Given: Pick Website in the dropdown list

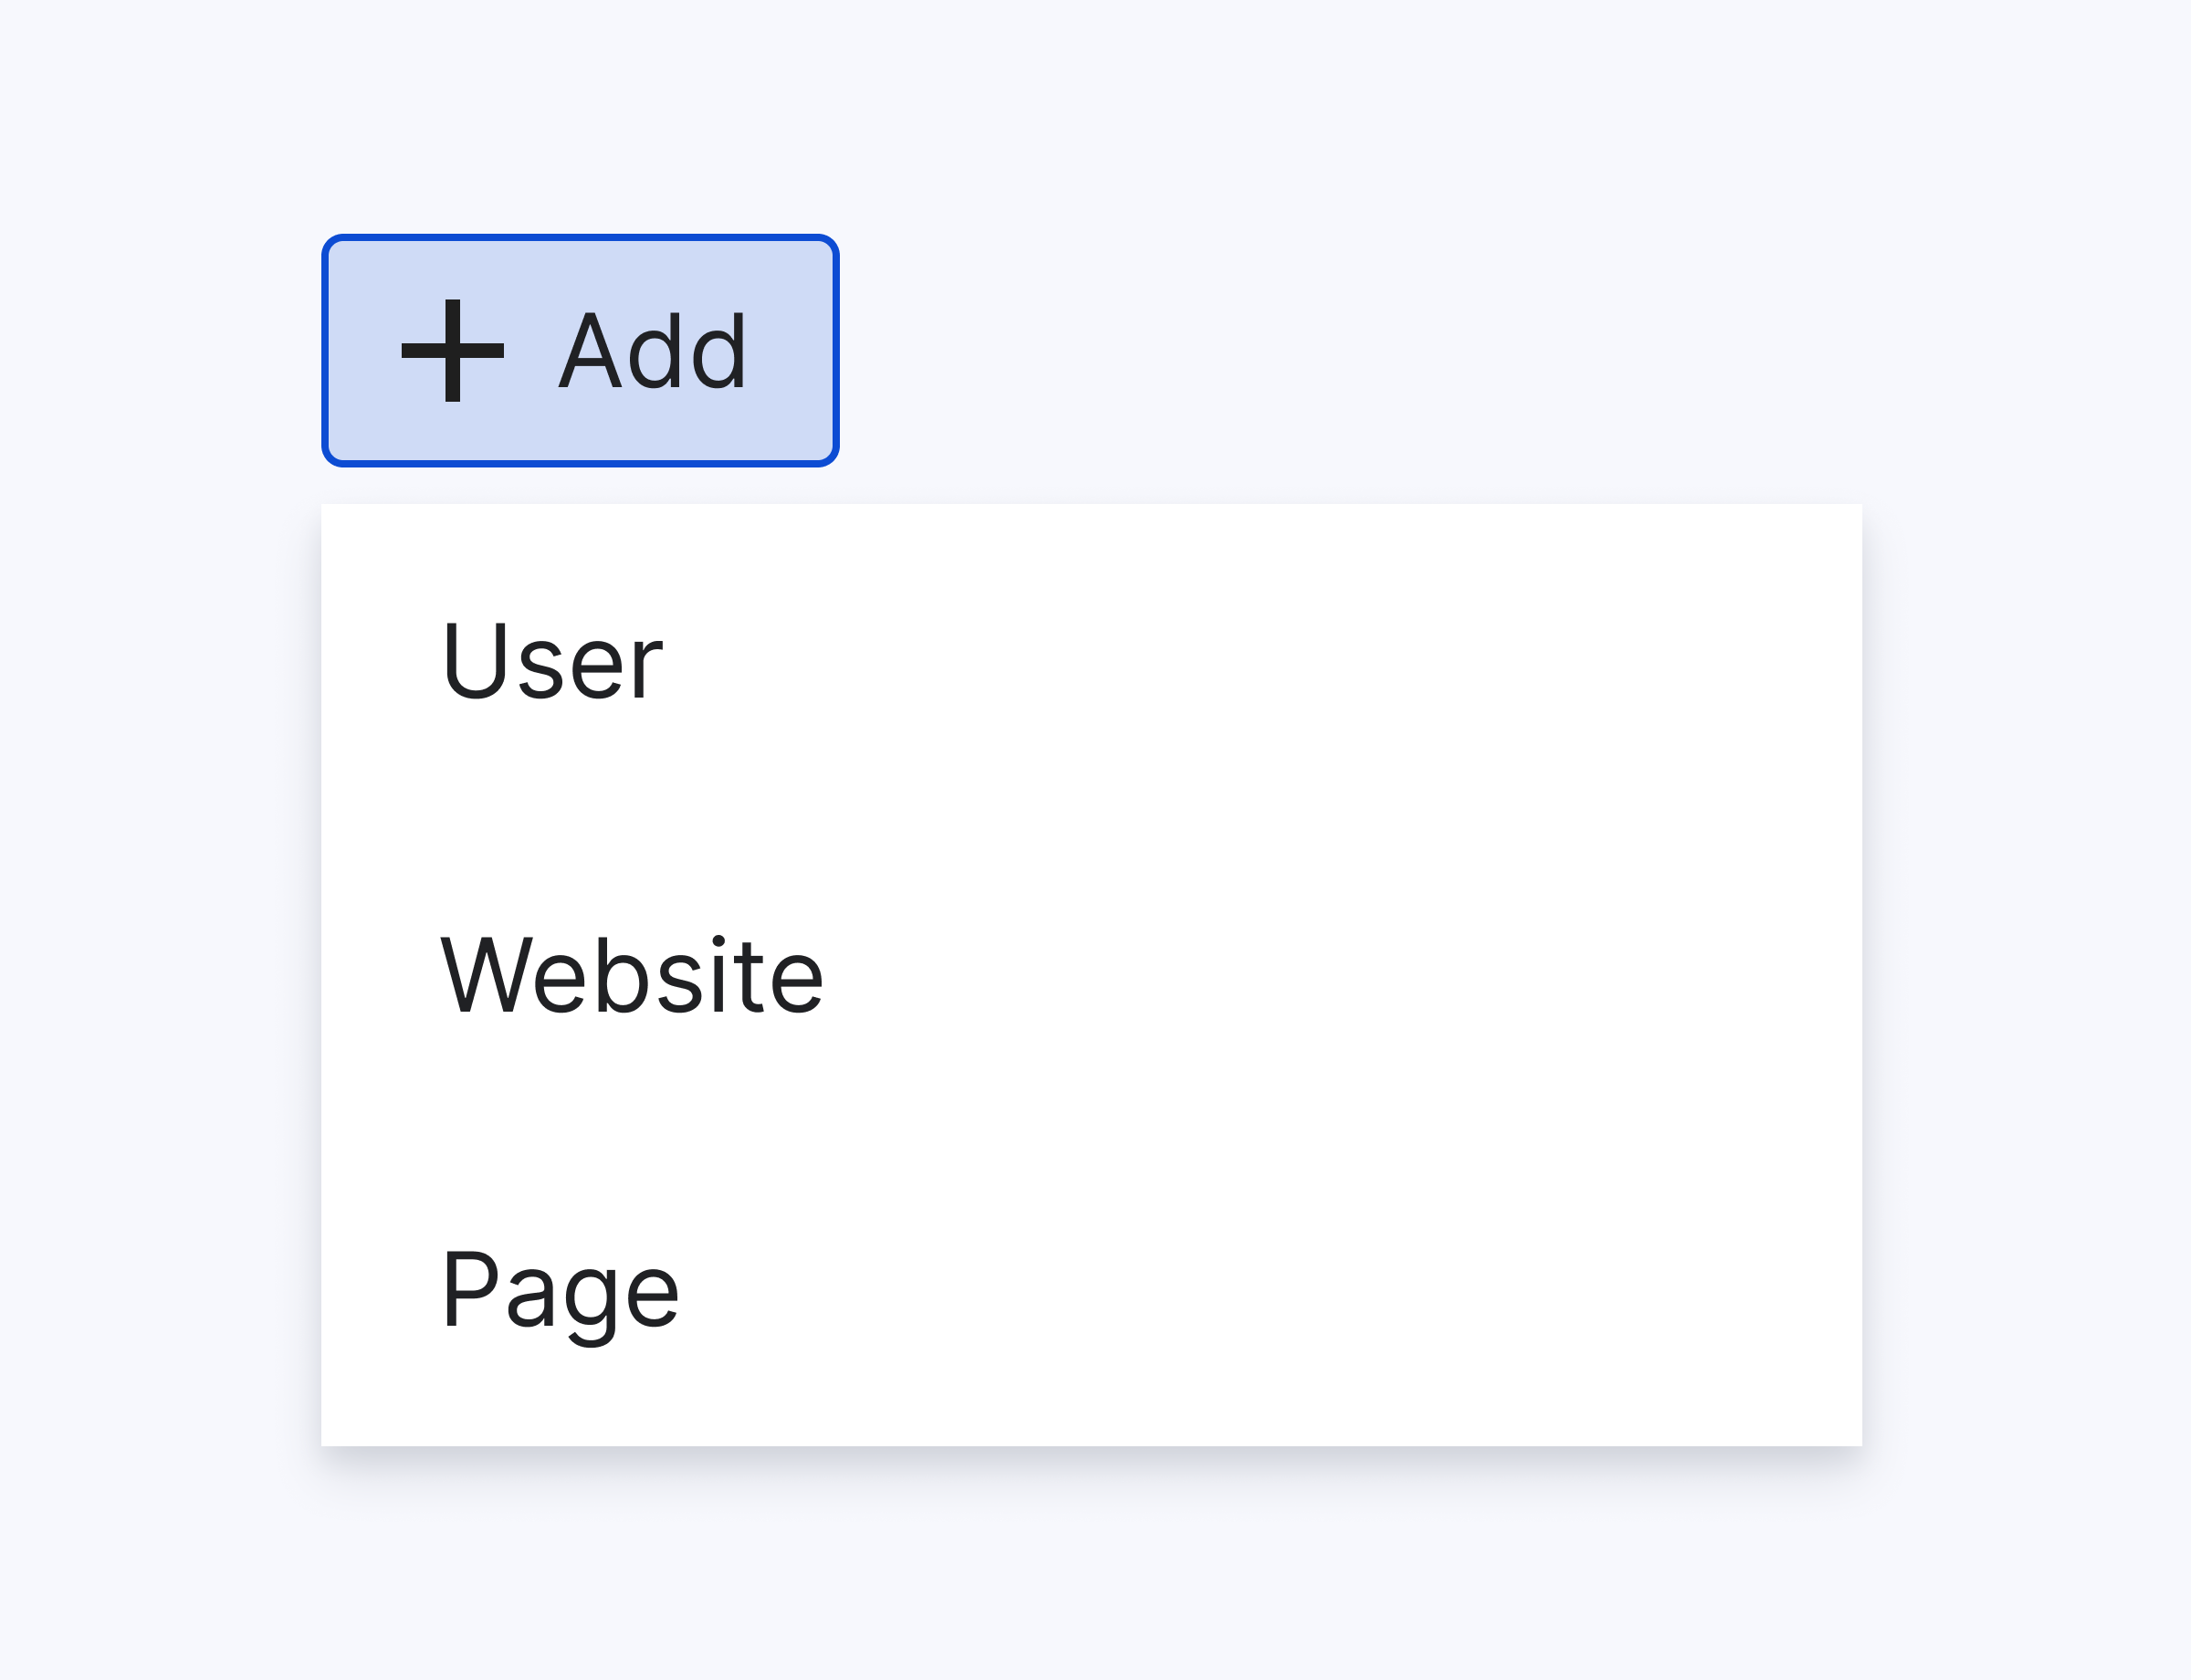Looking at the screenshot, I should (632, 976).
